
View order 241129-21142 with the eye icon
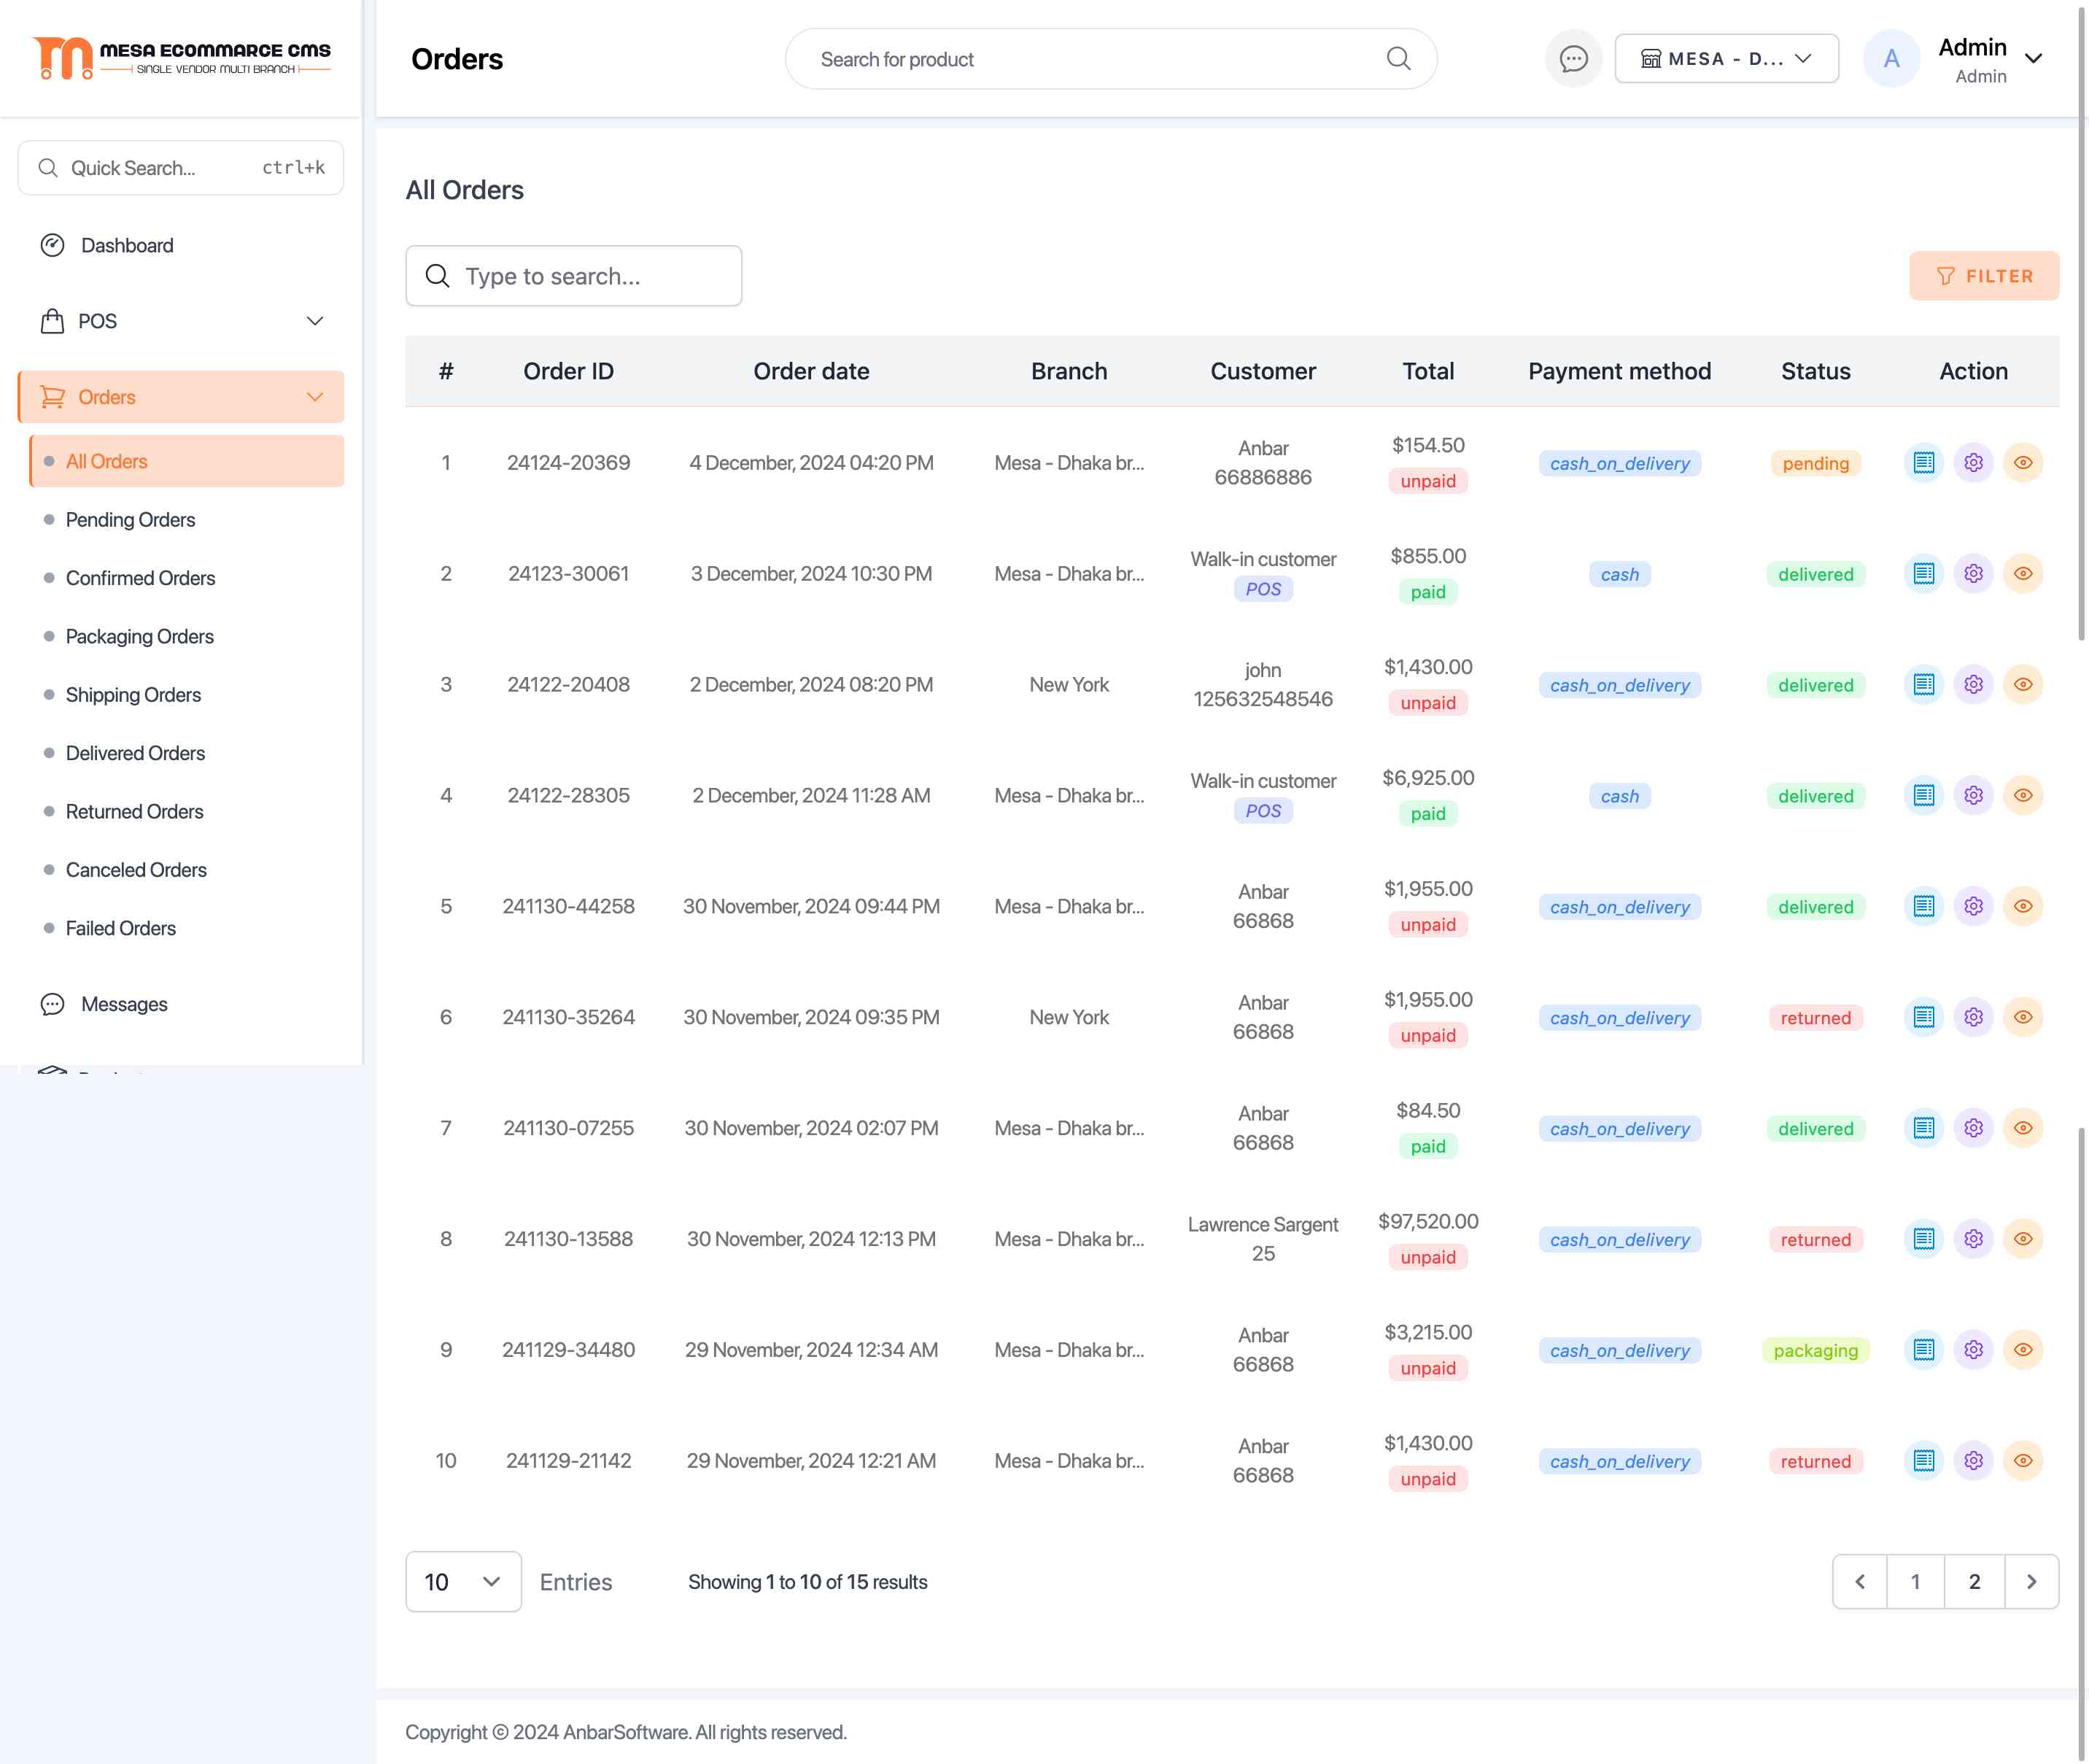tap(2023, 1462)
